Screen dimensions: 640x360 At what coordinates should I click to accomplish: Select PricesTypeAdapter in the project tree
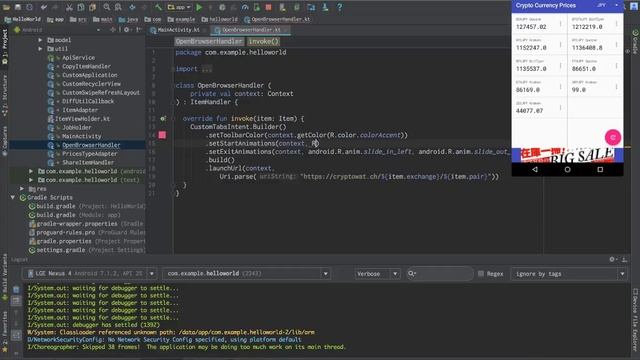coord(89,154)
